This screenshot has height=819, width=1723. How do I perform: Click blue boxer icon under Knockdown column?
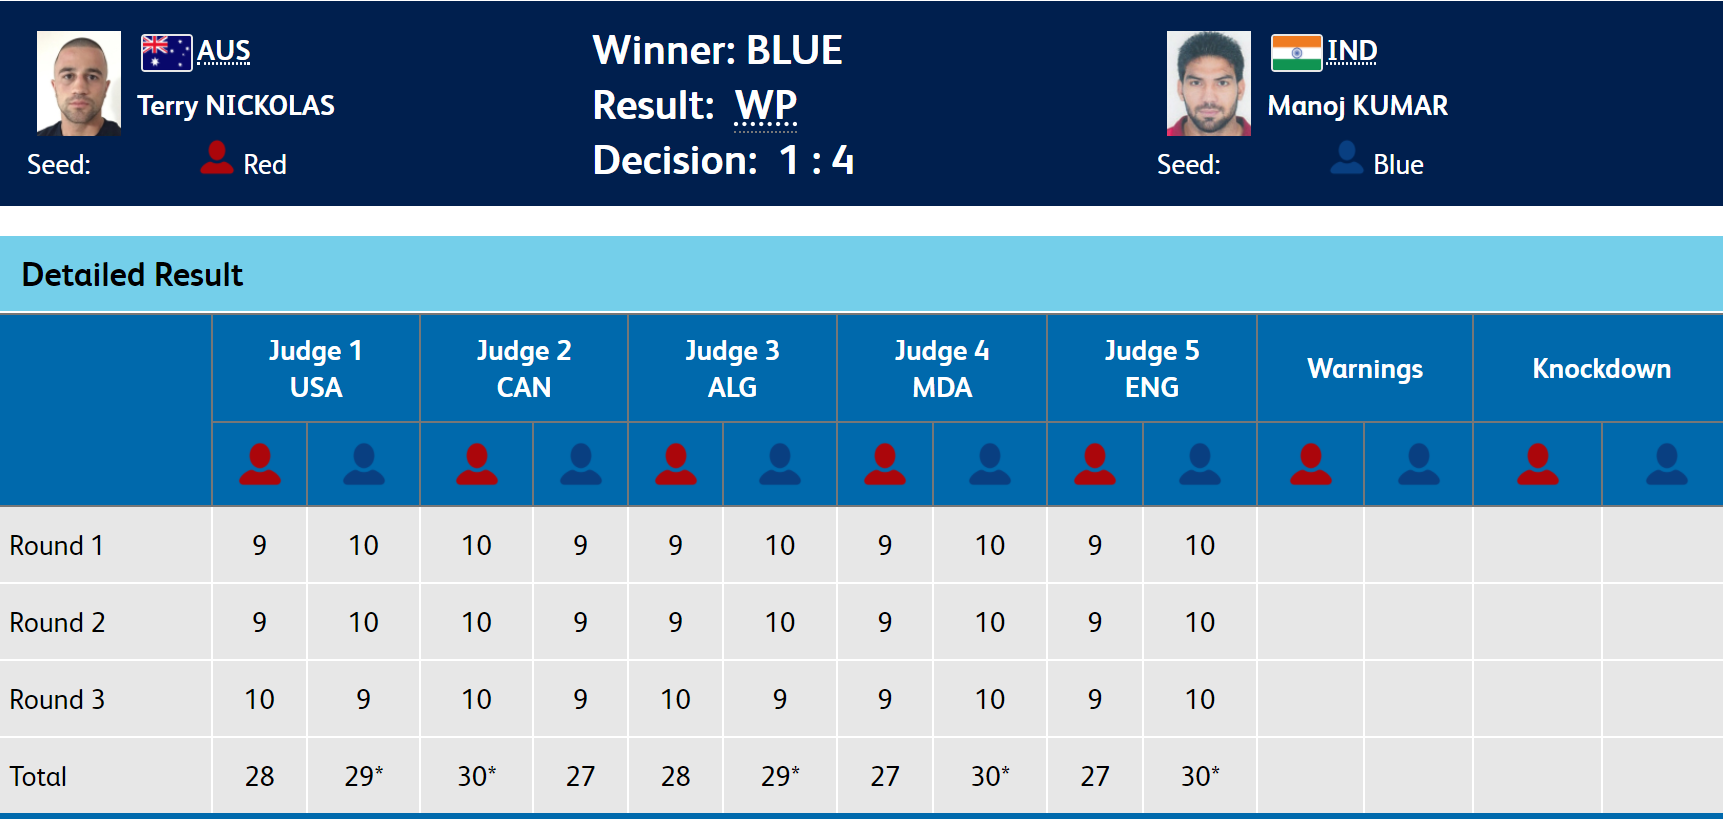click(1667, 464)
